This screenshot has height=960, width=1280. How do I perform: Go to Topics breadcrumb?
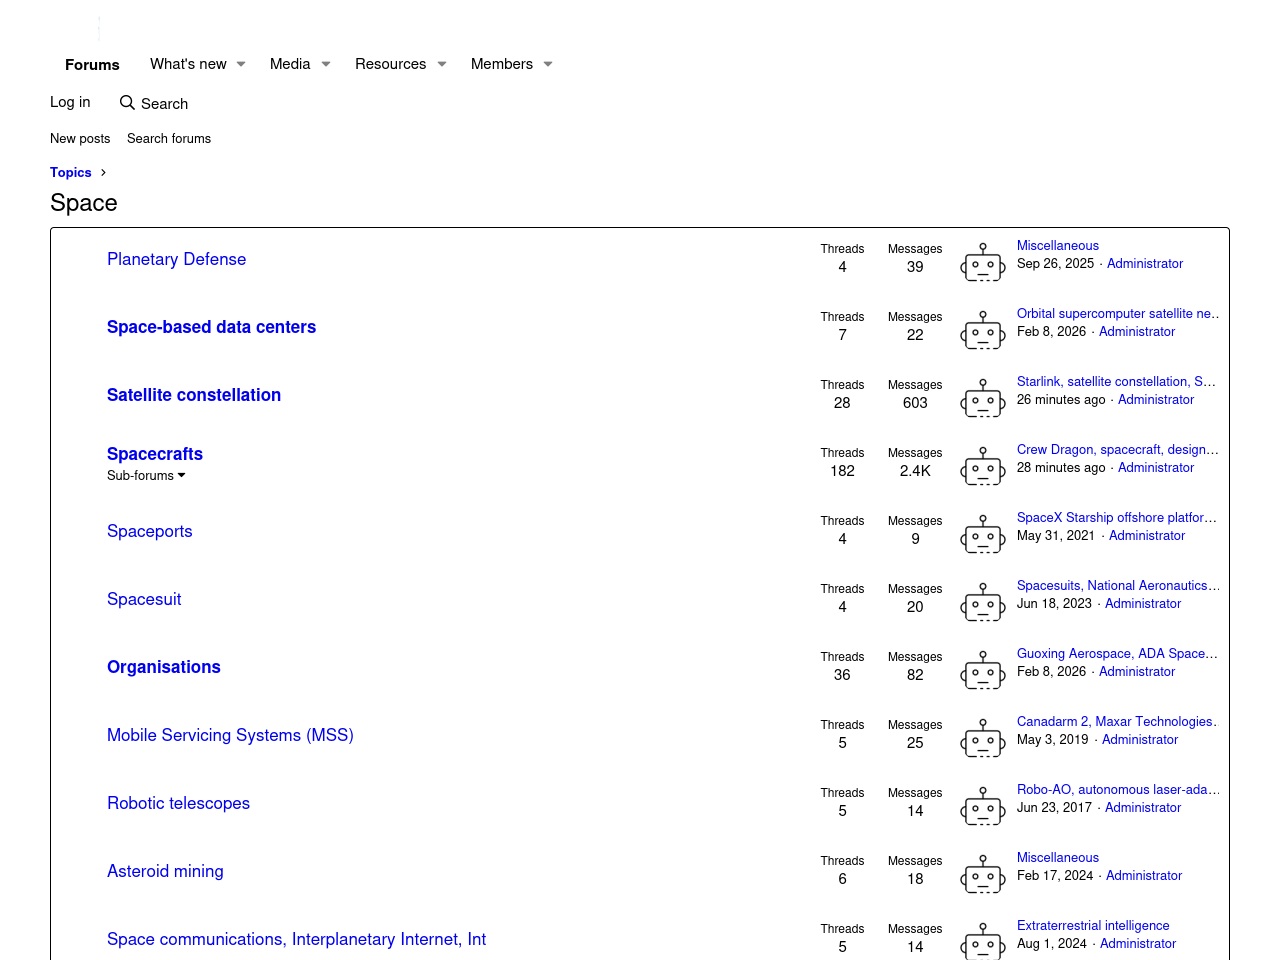click(x=71, y=172)
